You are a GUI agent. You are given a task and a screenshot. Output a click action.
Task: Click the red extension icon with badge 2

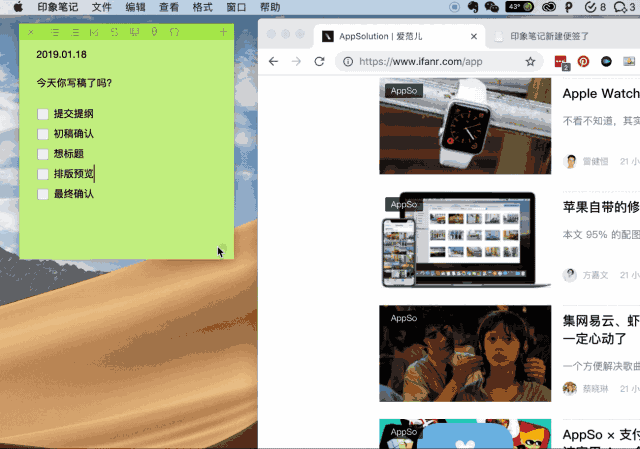pyautogui.click(x=562, y=62)
